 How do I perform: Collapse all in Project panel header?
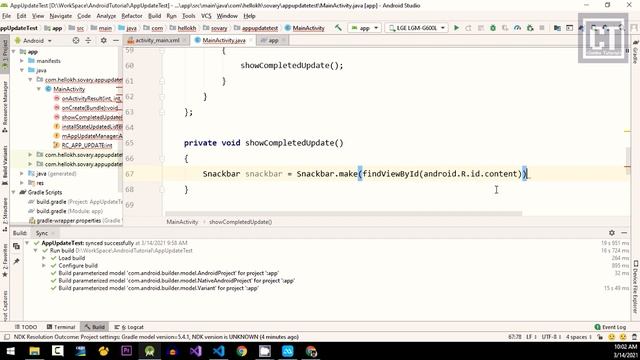[88, 40]
